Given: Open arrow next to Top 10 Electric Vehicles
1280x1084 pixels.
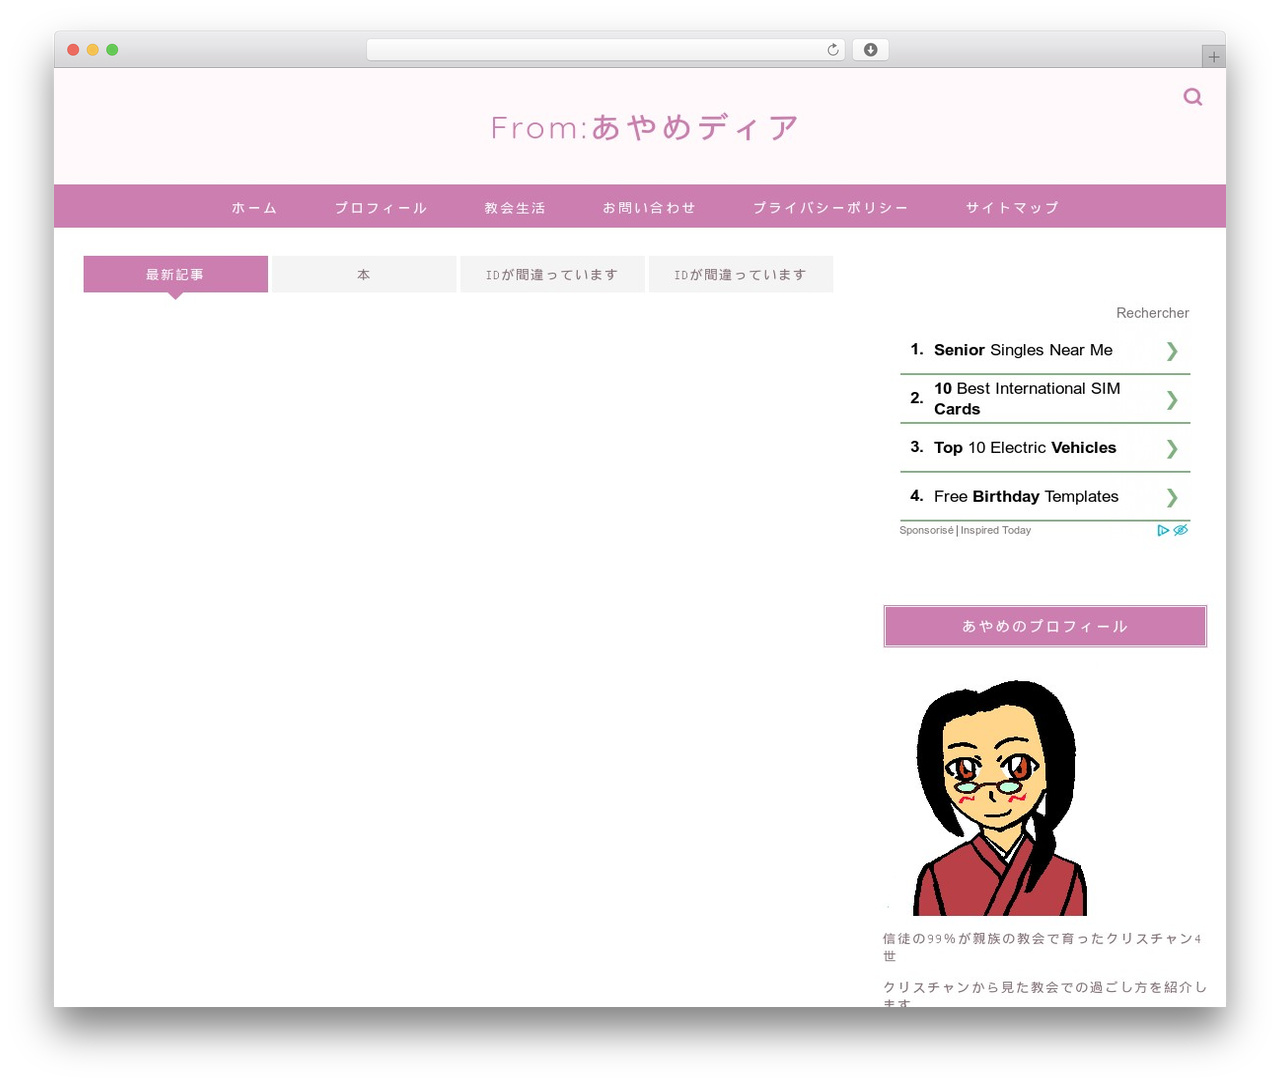Looking at the screenshot, I should 1172,449.
